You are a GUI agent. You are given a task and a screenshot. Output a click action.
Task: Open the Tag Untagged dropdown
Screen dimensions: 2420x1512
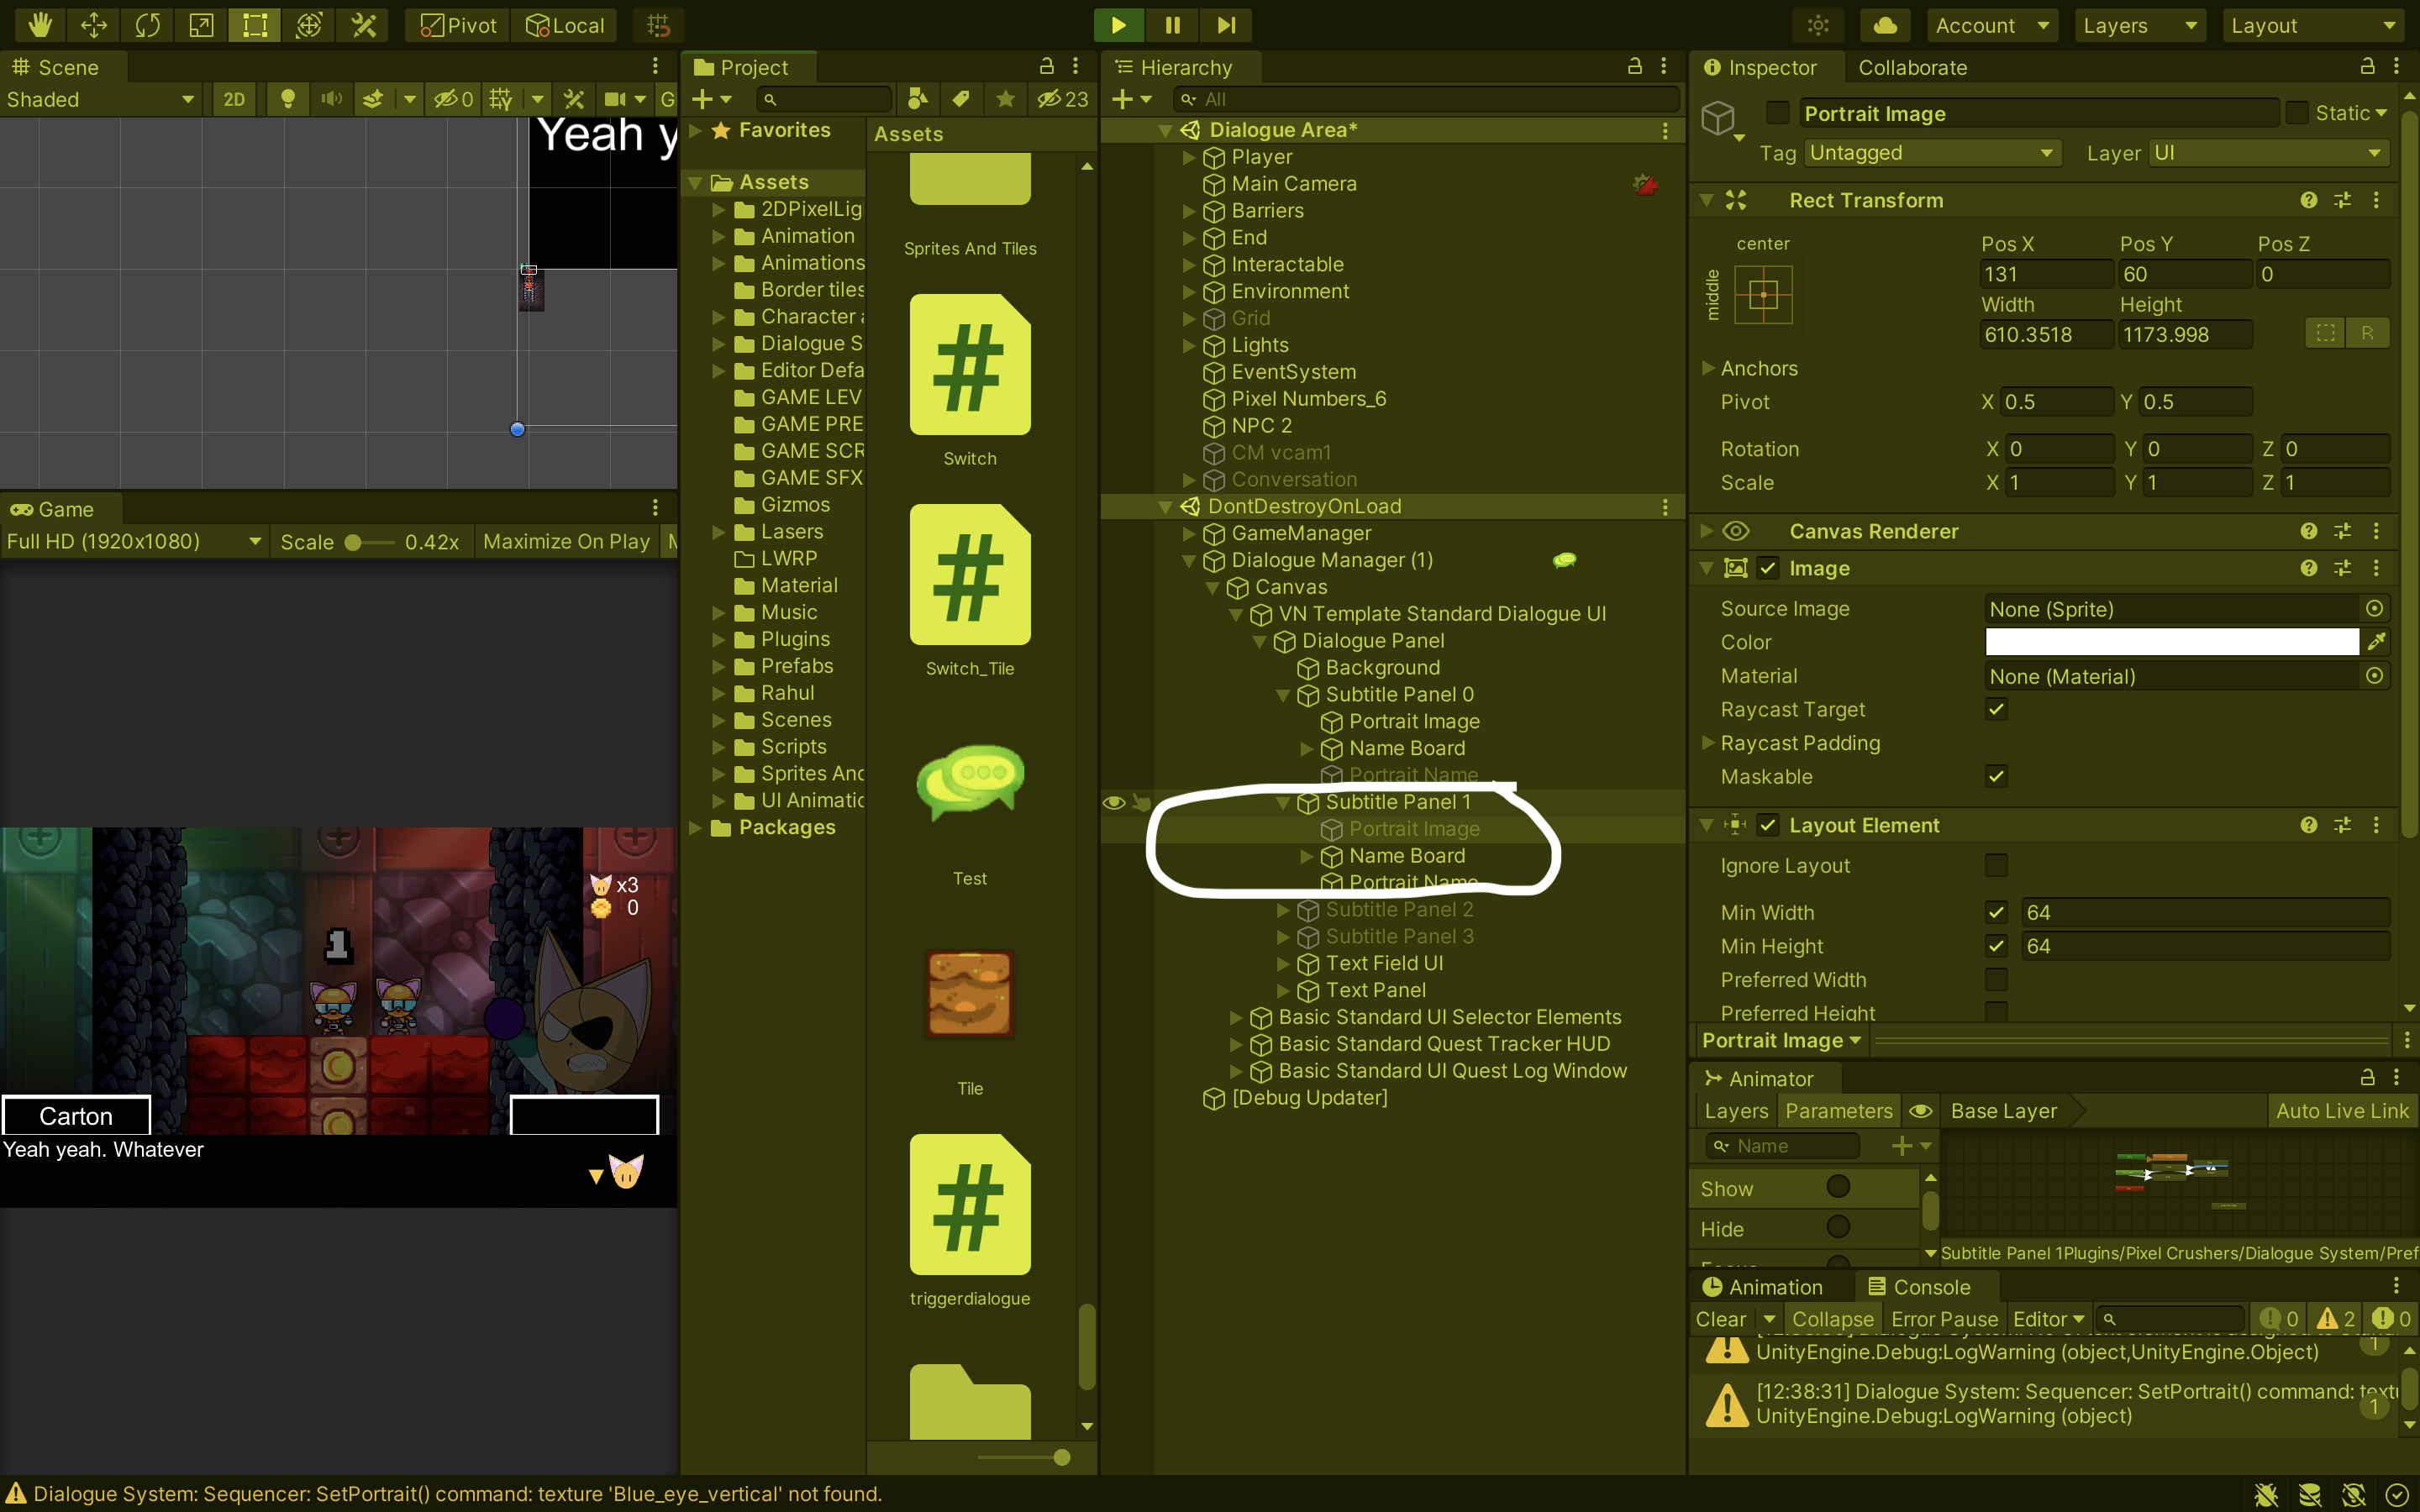point(1932,153)
